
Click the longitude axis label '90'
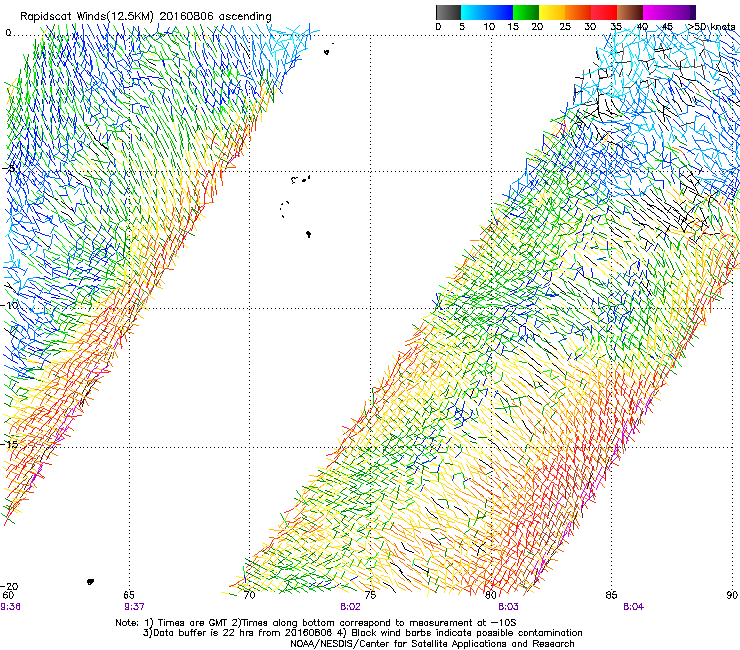[x=732, y=595]
